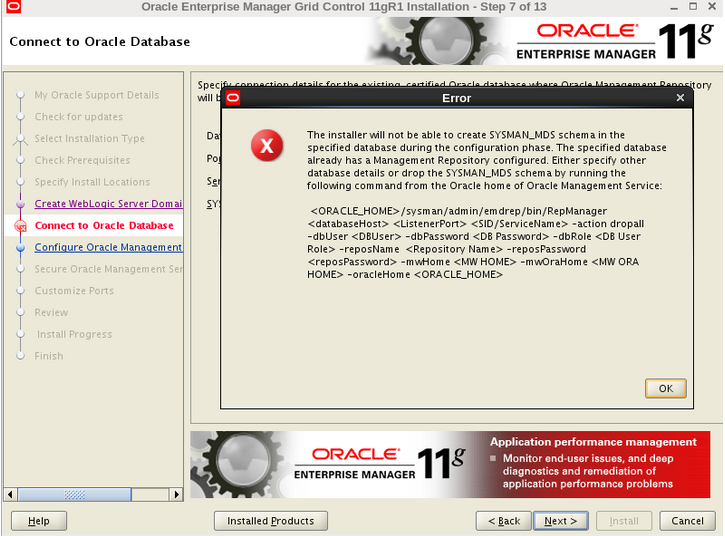Click the Connect to Oracle Database heading
The image size is (725, 536).
tap(99, 41)
